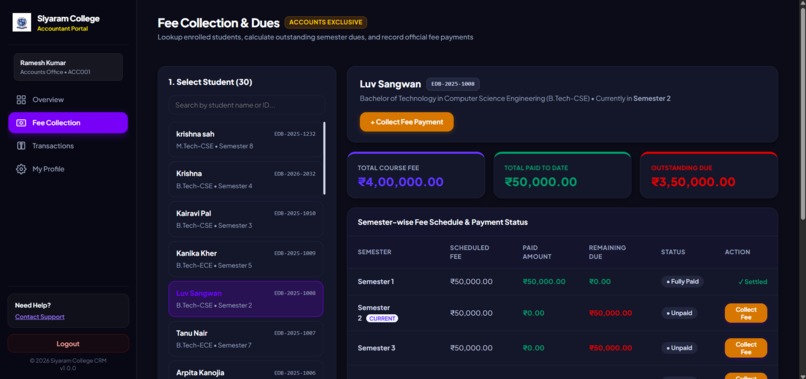Viewport: 806px width, 379px height.
Task: Click Total Paid To Date card
Action: tap(562, 175)
